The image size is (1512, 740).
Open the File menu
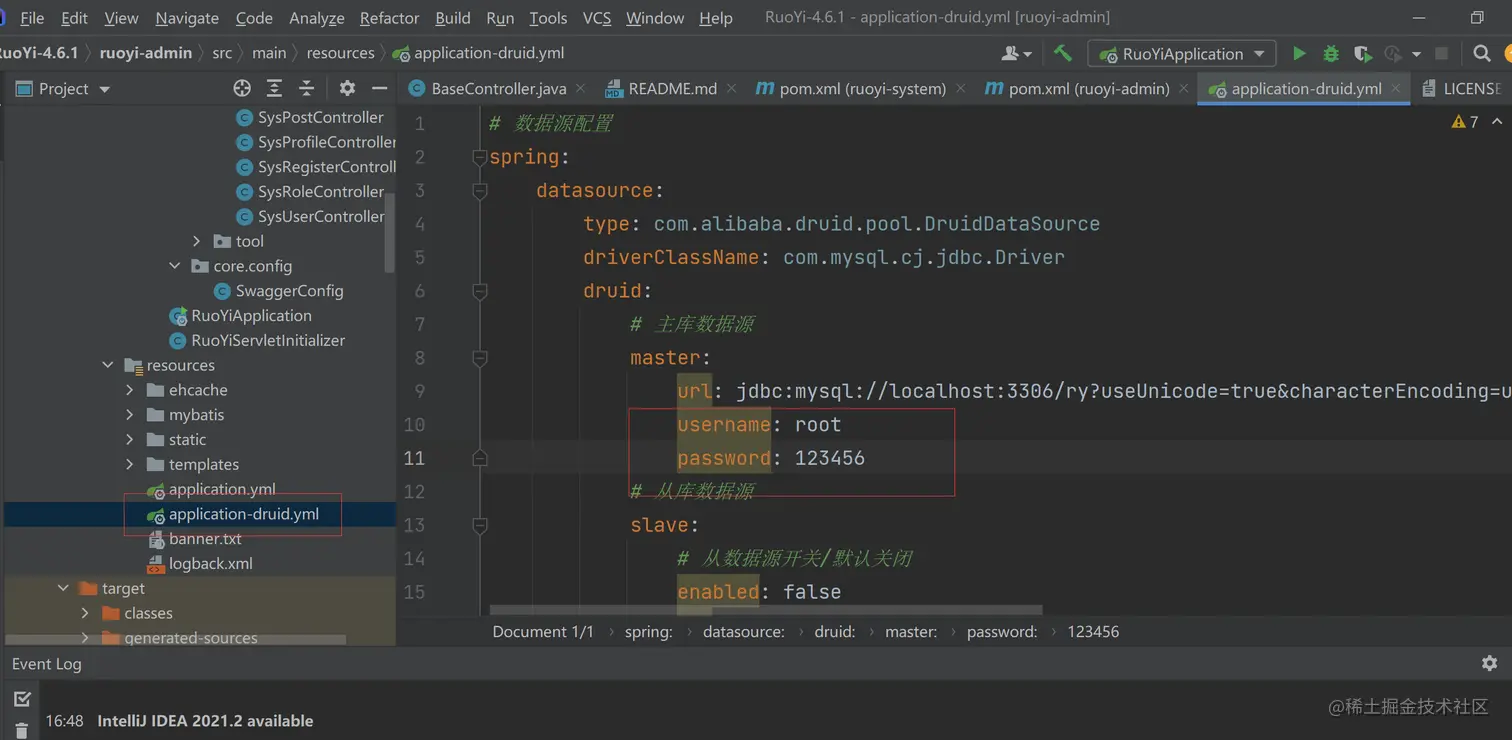32,18
